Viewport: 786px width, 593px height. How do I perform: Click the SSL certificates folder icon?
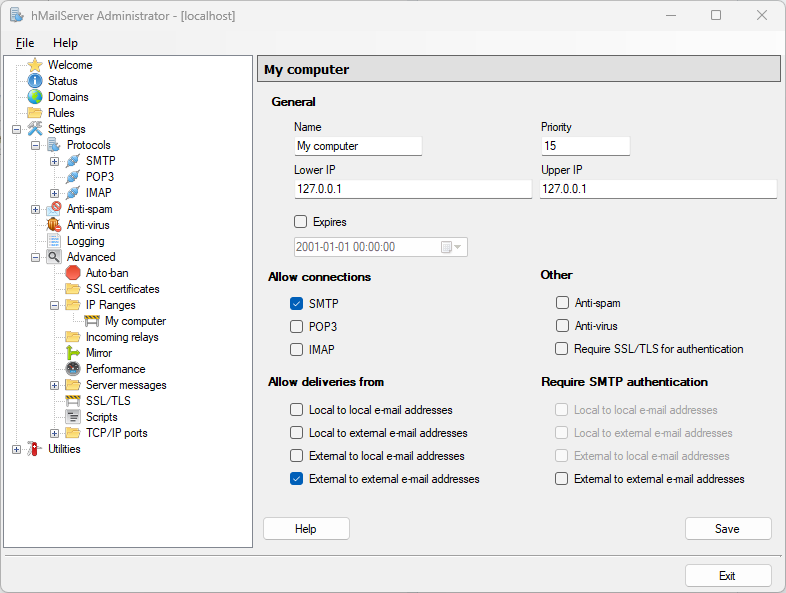pyautogui.click(x=73, y=289)
